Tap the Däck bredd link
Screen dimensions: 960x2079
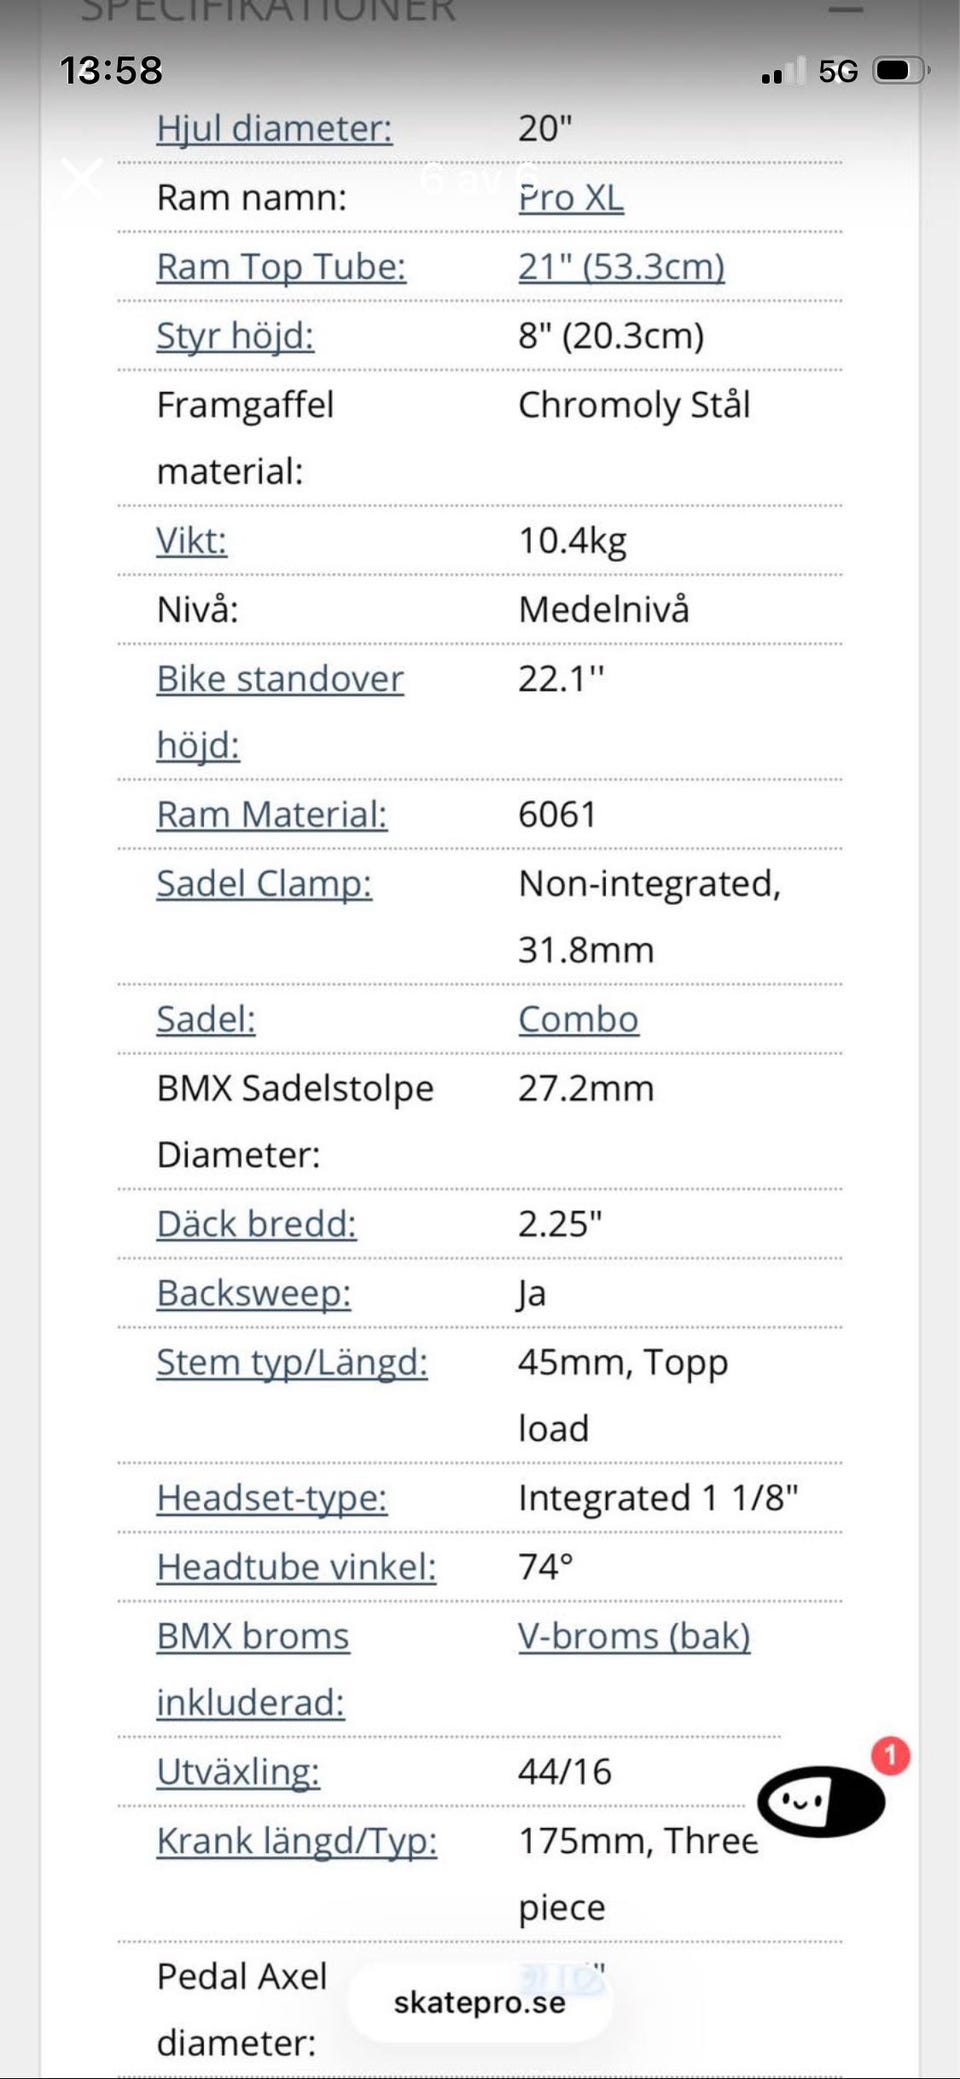point(256,1225)
